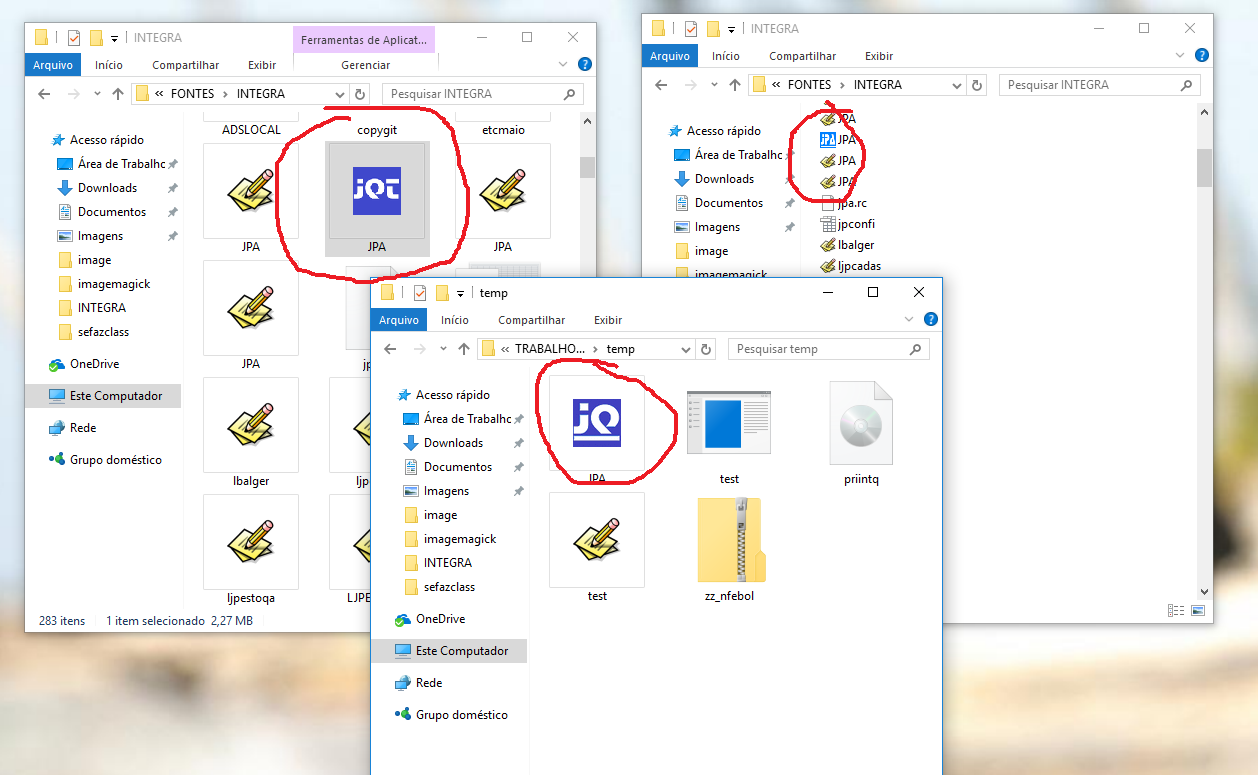Click the new folder icon in left INTEGRA title bar
1258x775 pixels.
click(96, 38)
